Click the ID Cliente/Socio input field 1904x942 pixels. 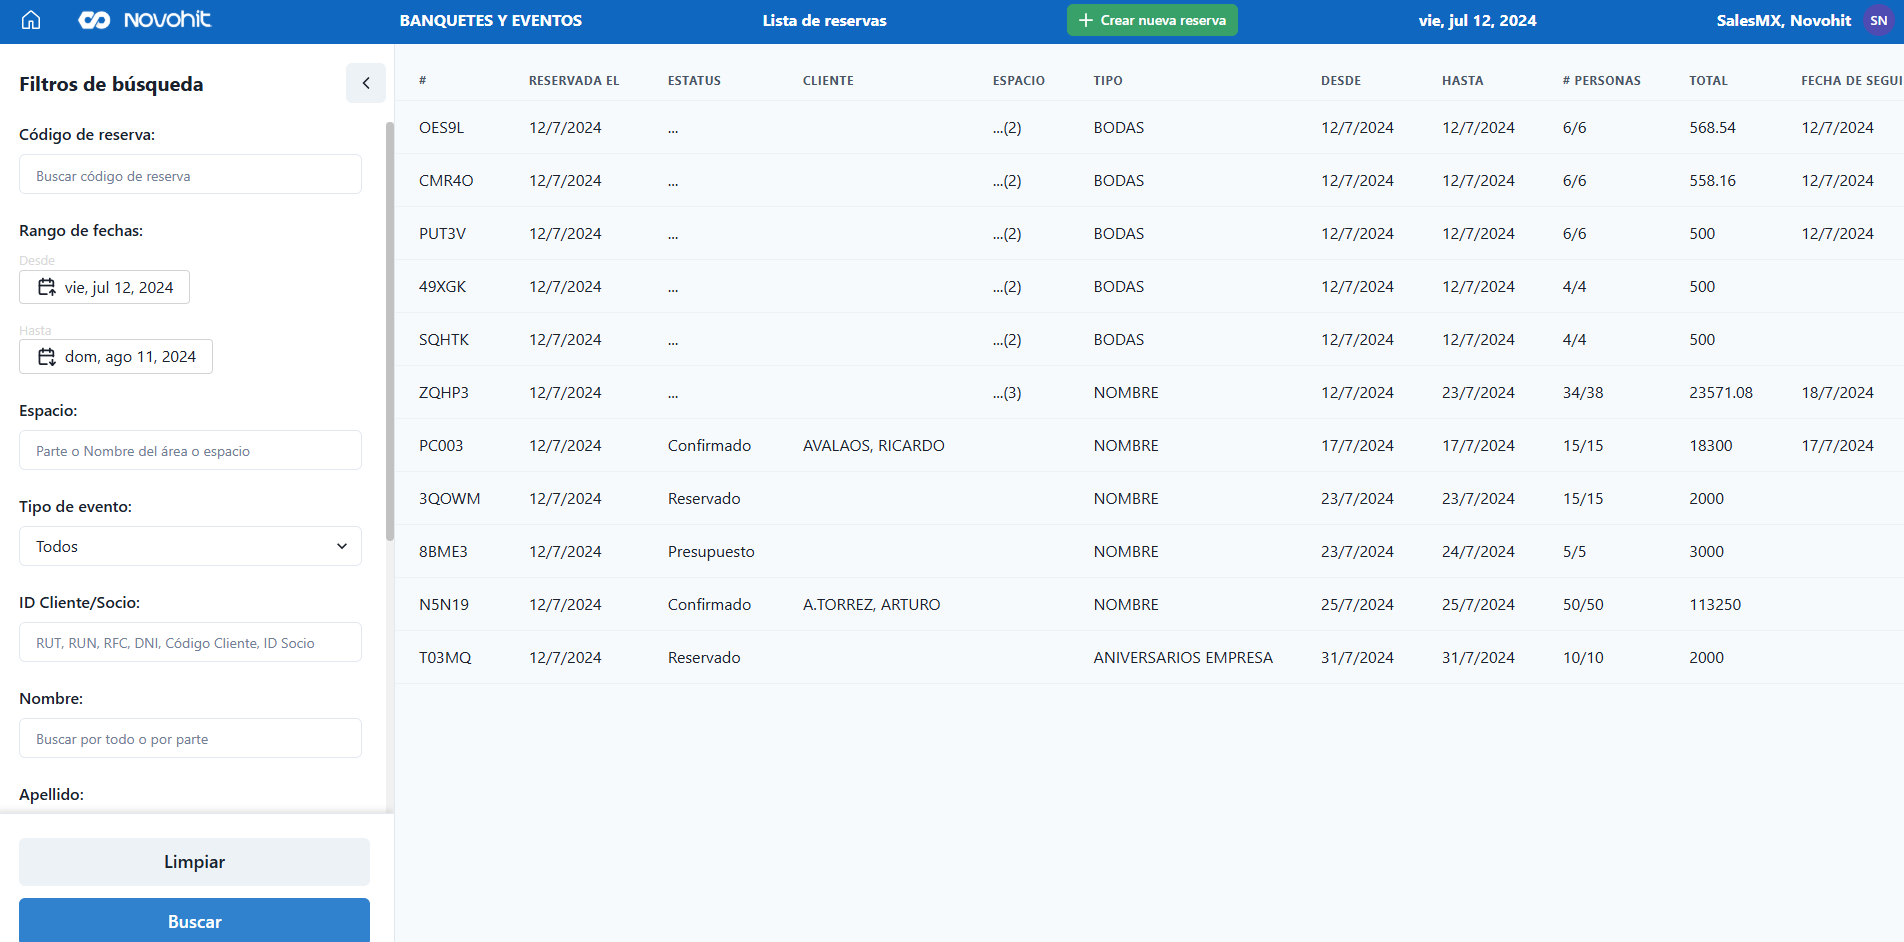tap(190, 642)
